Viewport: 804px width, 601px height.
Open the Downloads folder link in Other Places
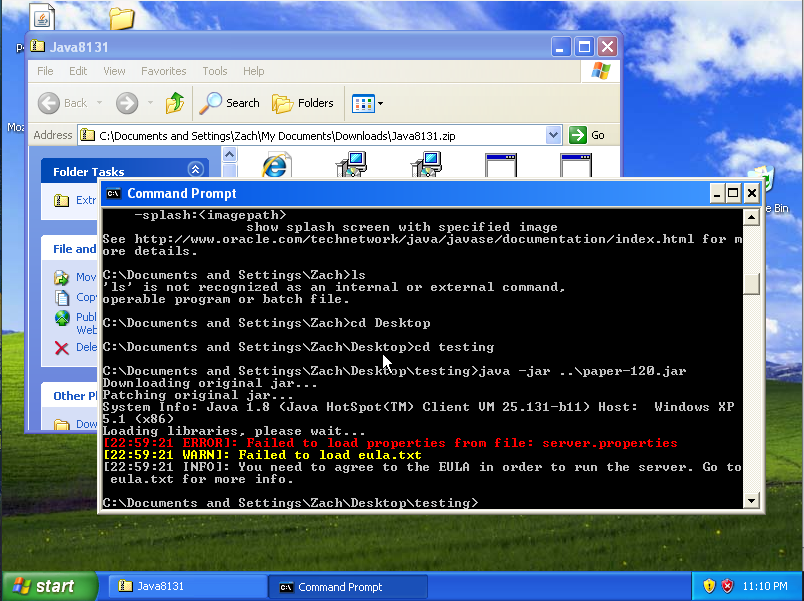click(76, 424)
